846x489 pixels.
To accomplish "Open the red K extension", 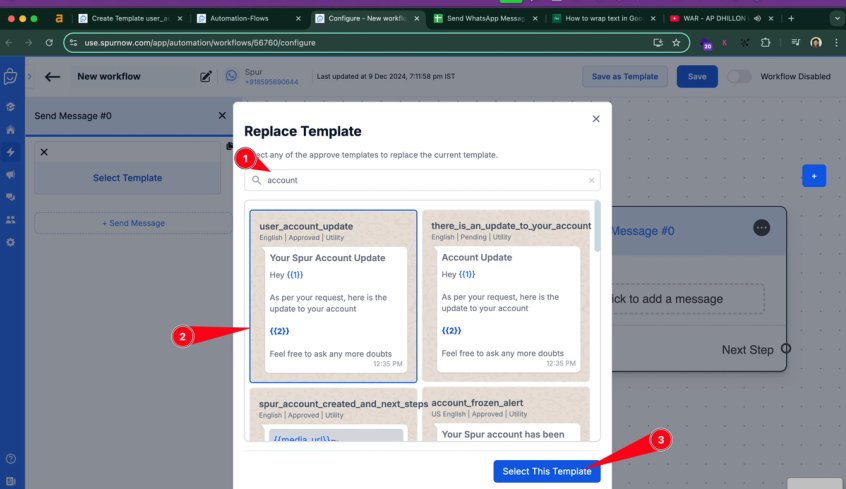I will (725, 43).
